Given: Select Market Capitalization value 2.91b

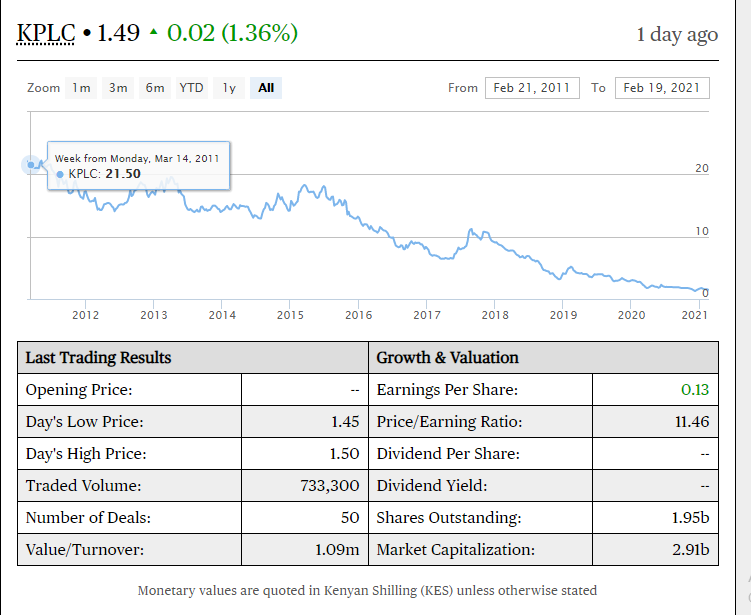Looking at the screenshot, I should [690, 550].
